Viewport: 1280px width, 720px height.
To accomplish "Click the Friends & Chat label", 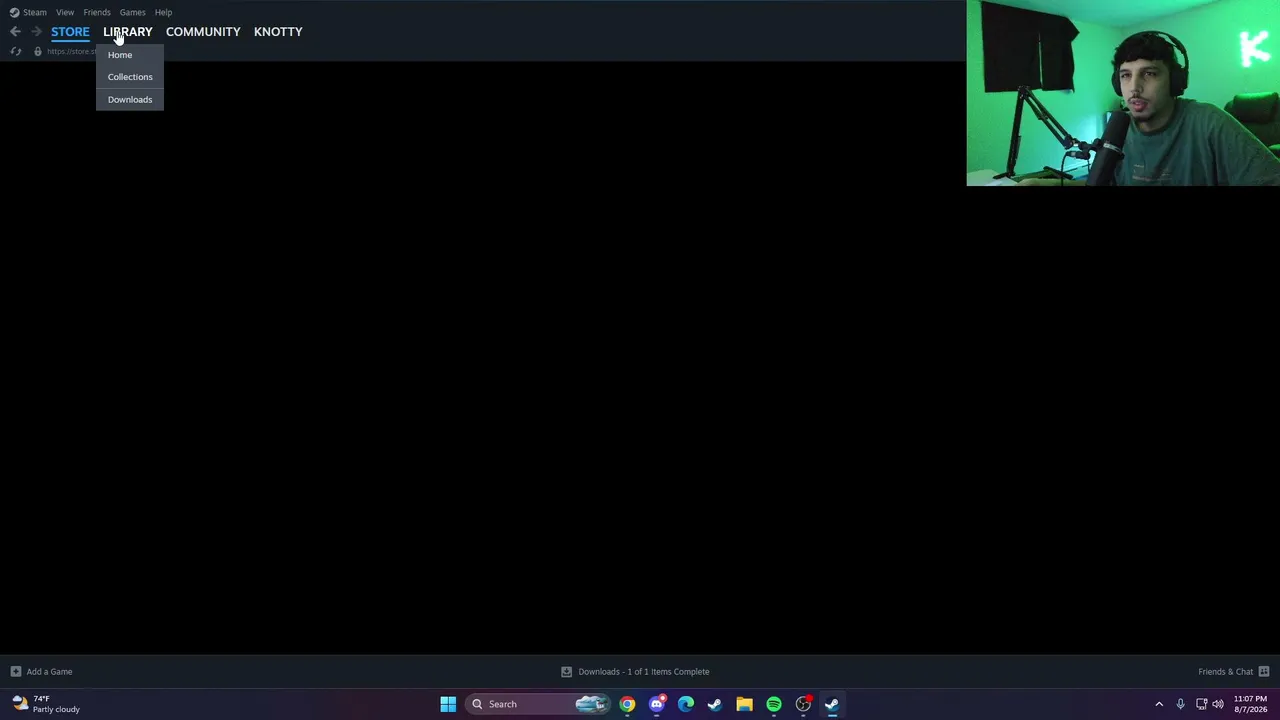I will pos(1226,672).
